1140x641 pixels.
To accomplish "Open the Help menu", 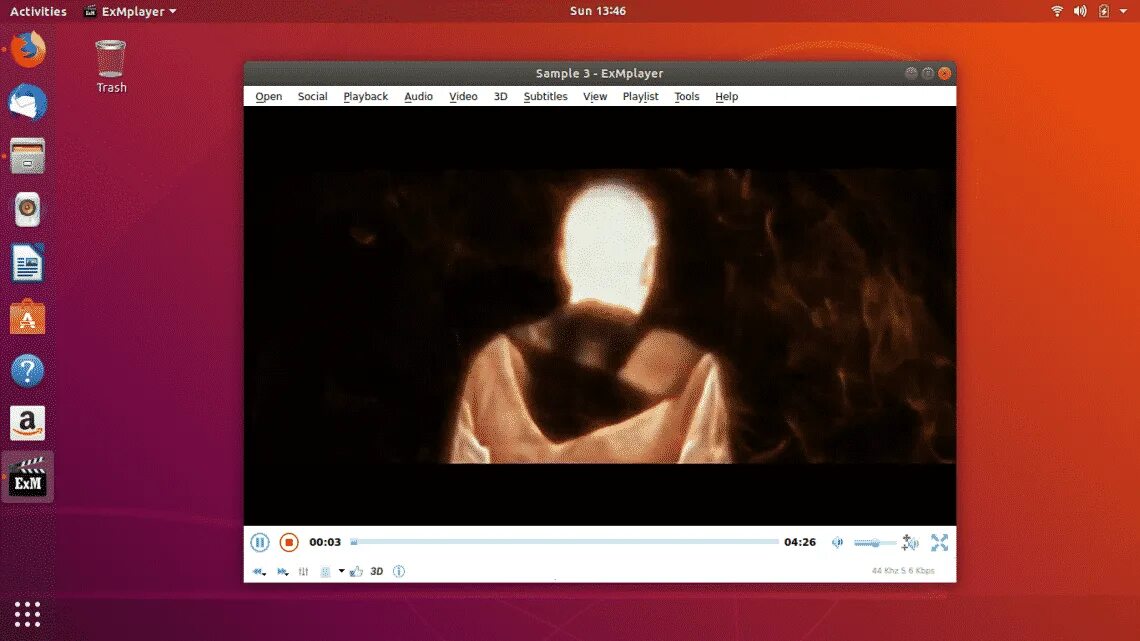I will (726, 96).
